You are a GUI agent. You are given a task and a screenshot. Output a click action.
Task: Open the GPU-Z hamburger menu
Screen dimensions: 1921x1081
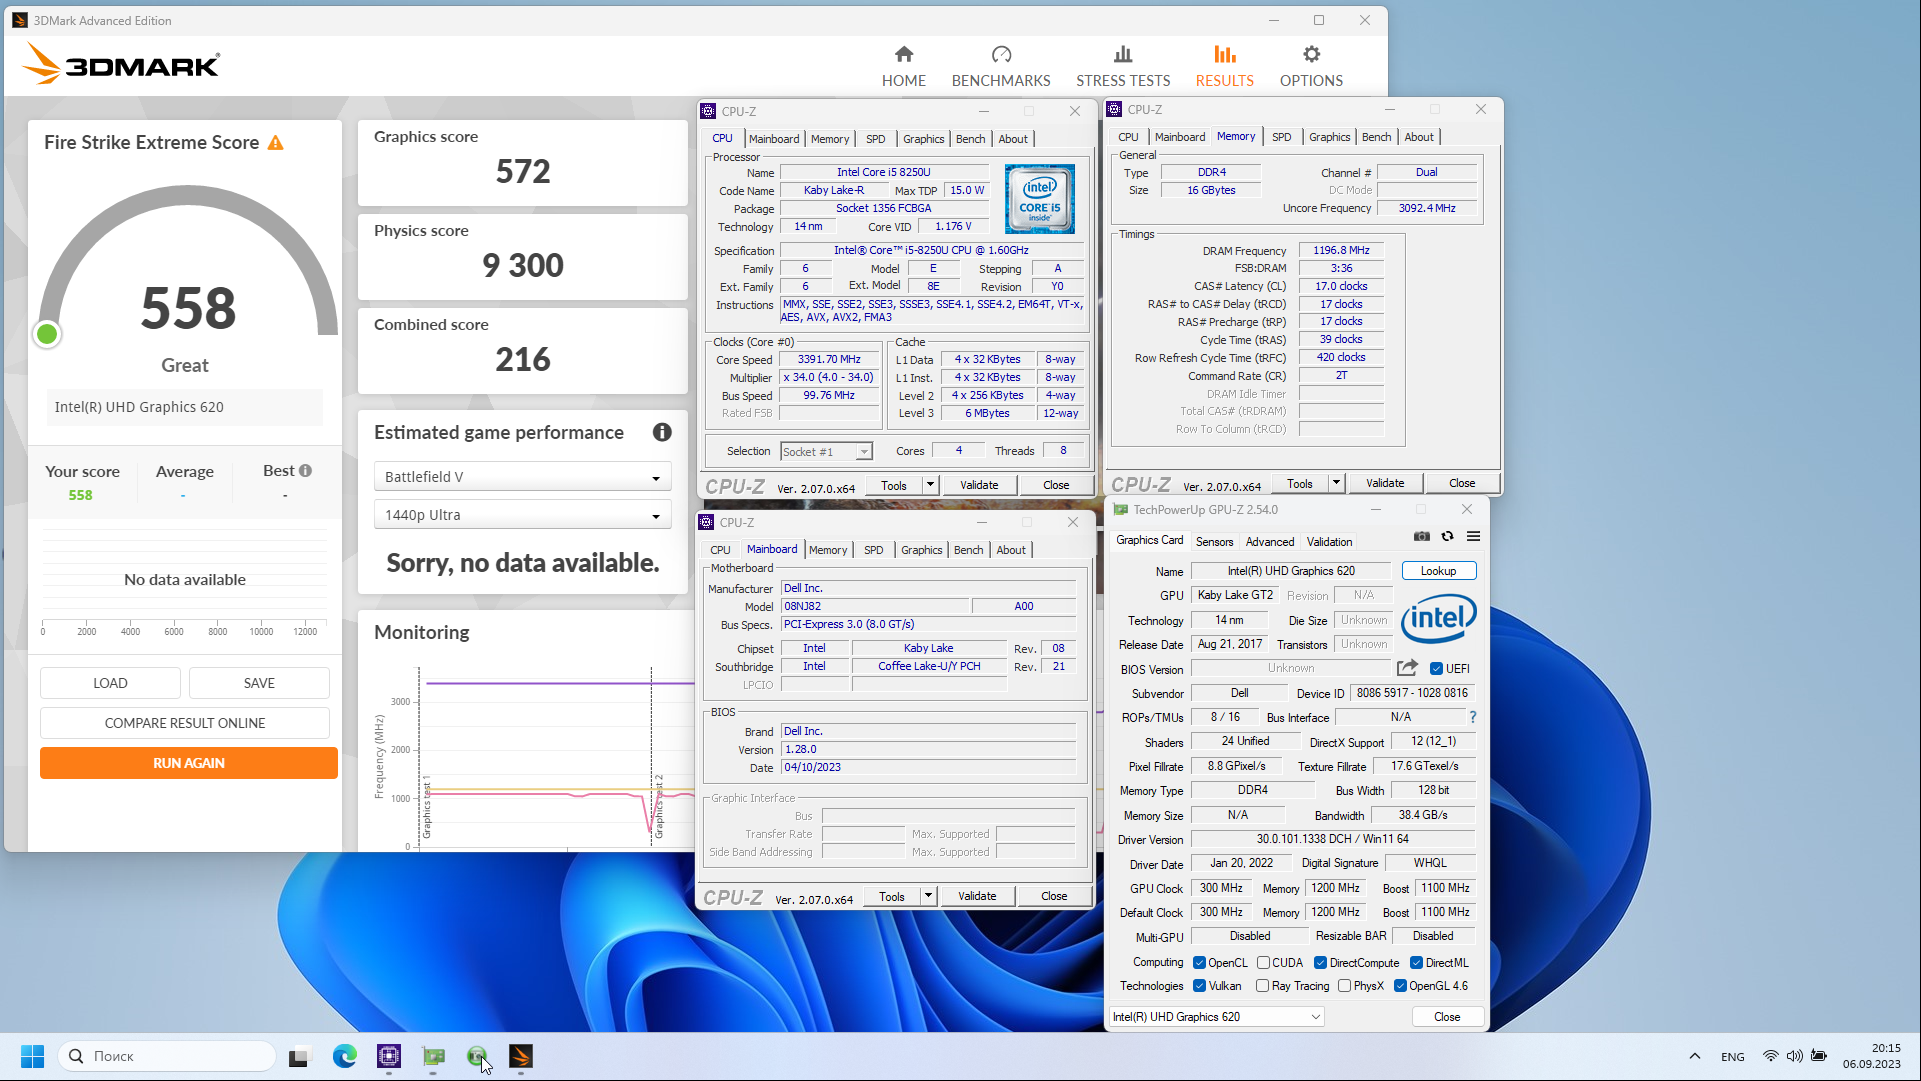1473,537
